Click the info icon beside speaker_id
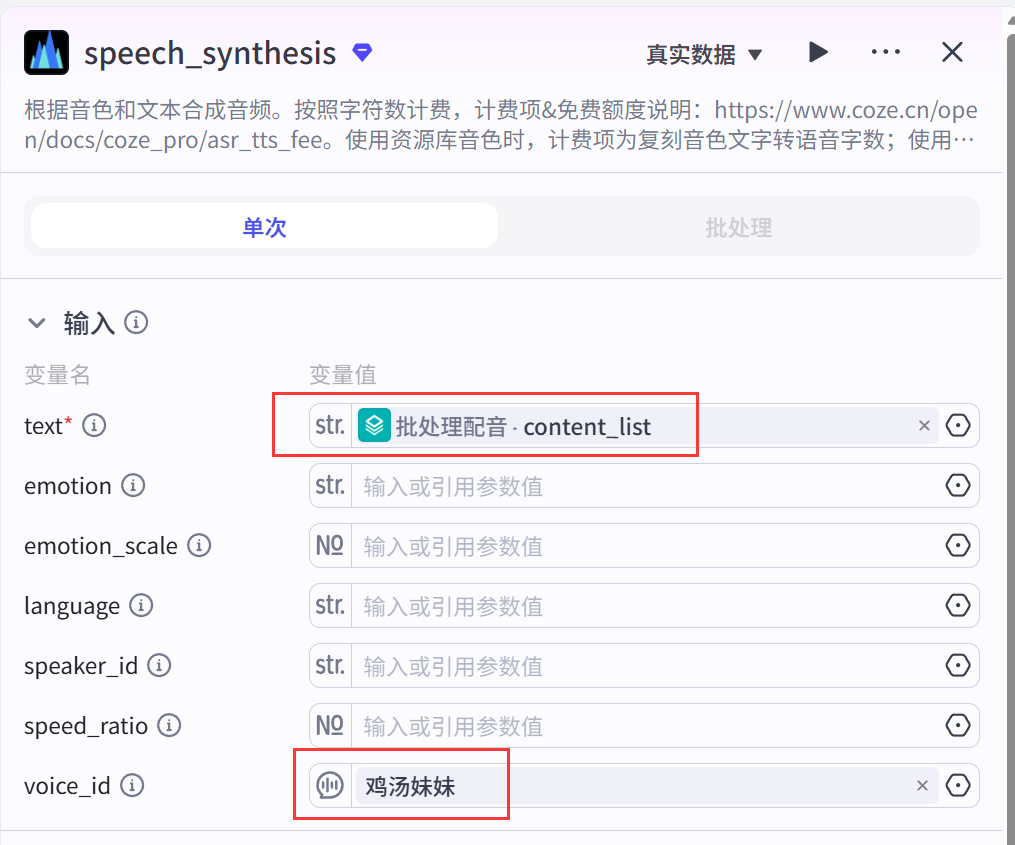The width and height of the screenshot is (1015, 845). coord(159,666)
